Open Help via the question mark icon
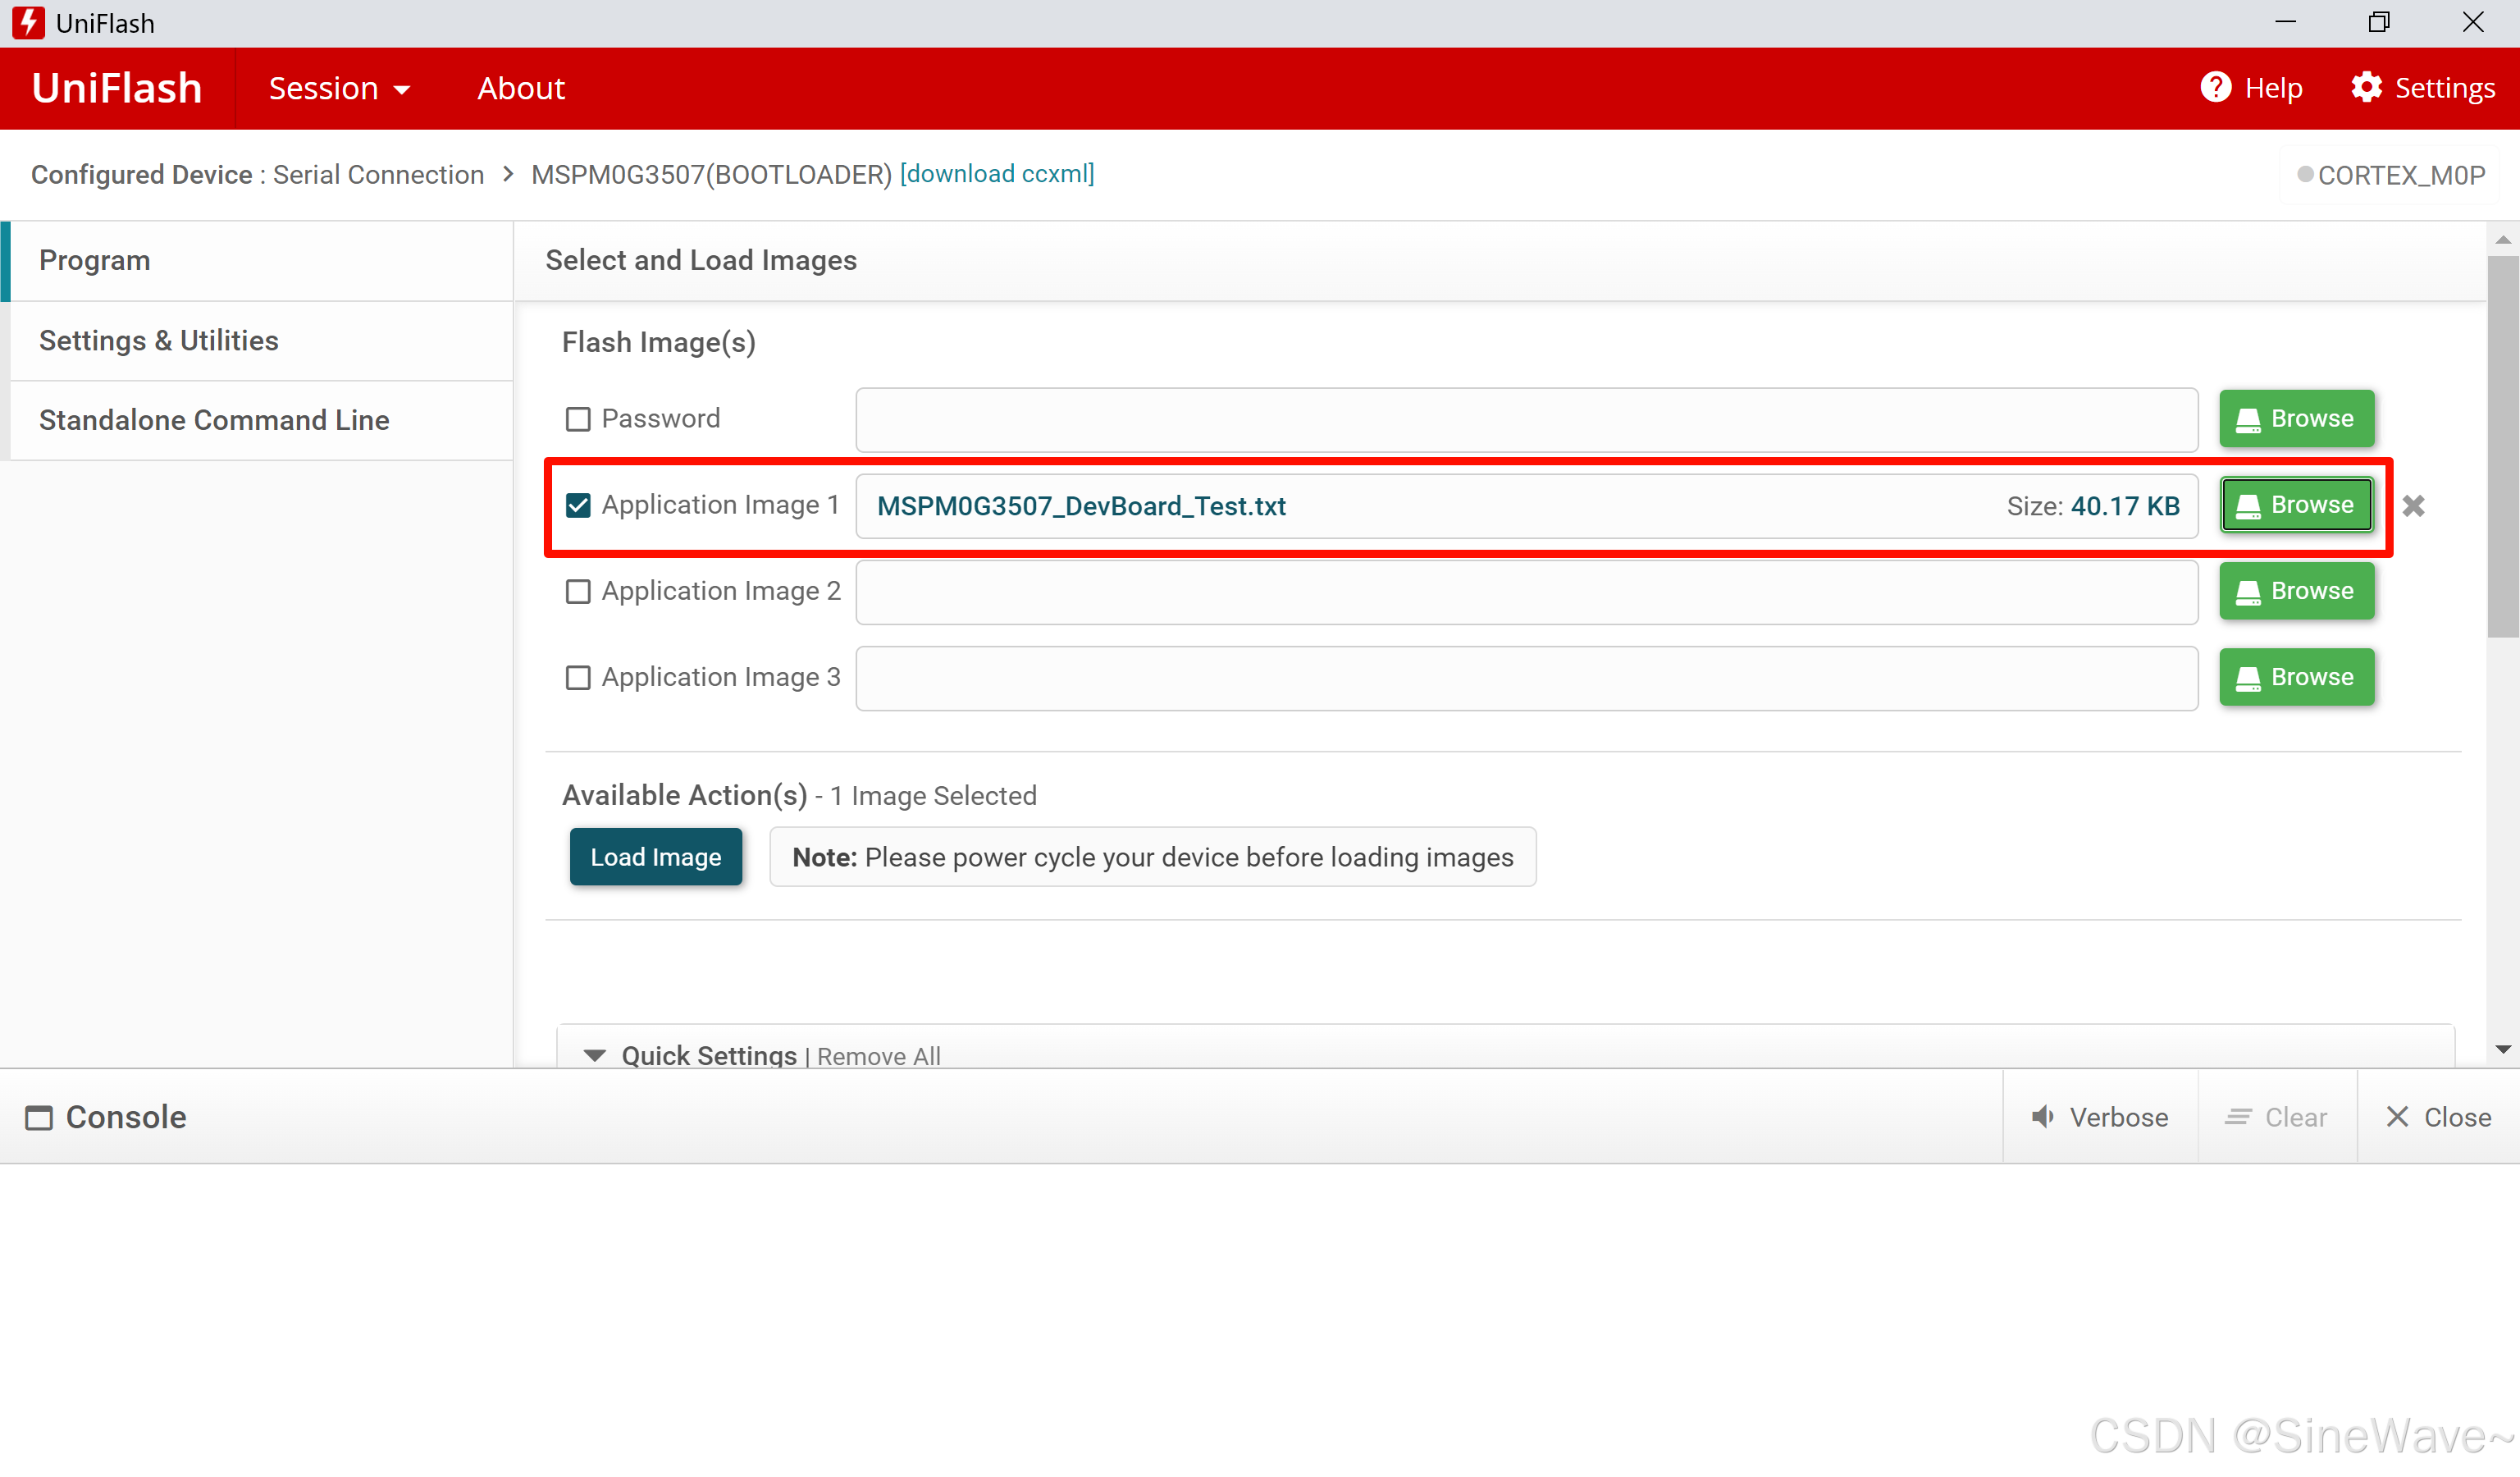The width and height of the screenshot is (2520, 1477). (x=2216, y=88)
